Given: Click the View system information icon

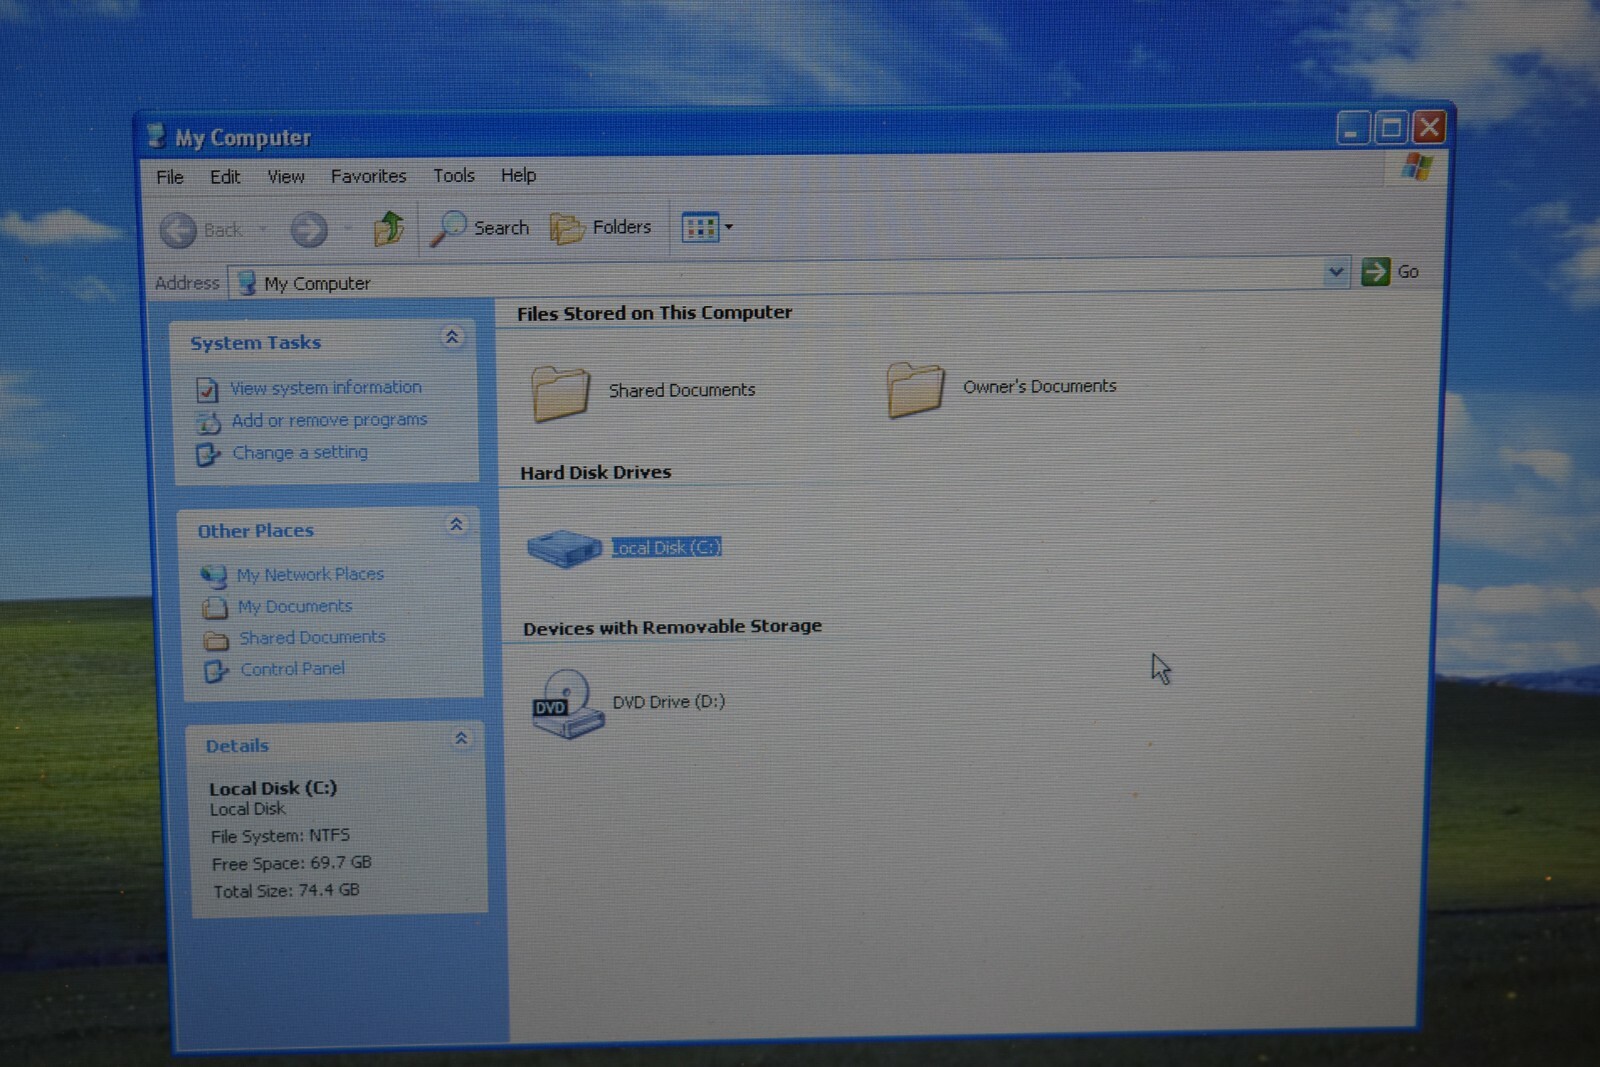Looking at the screenshot, I should pyautogui.click(x=207, y=389).
